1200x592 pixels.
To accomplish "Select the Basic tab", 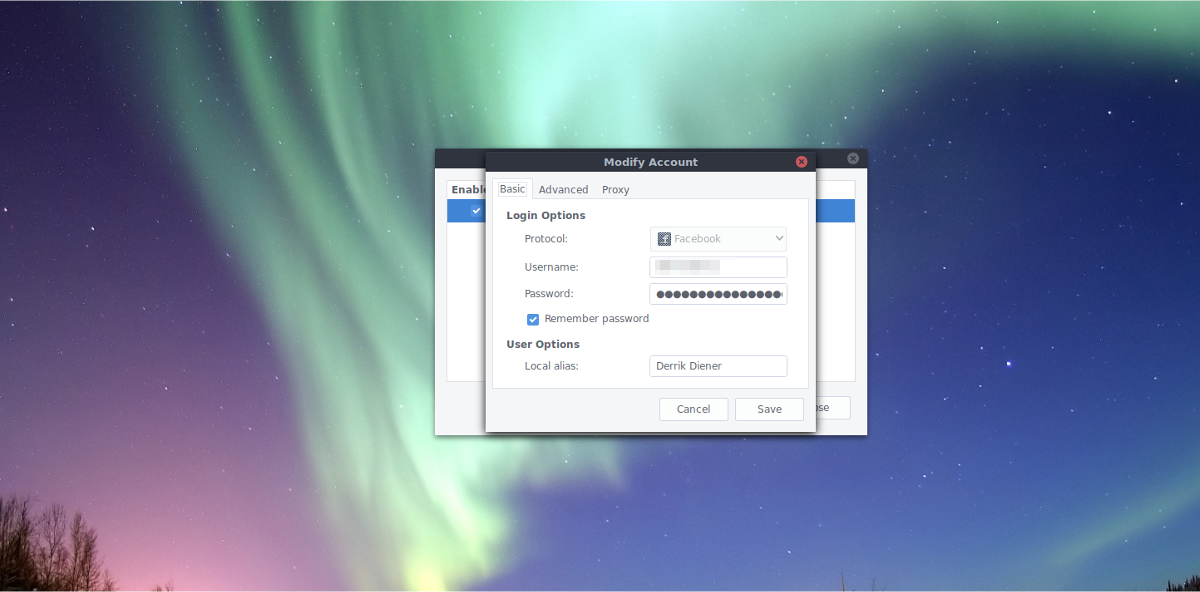I will point(512,188).
